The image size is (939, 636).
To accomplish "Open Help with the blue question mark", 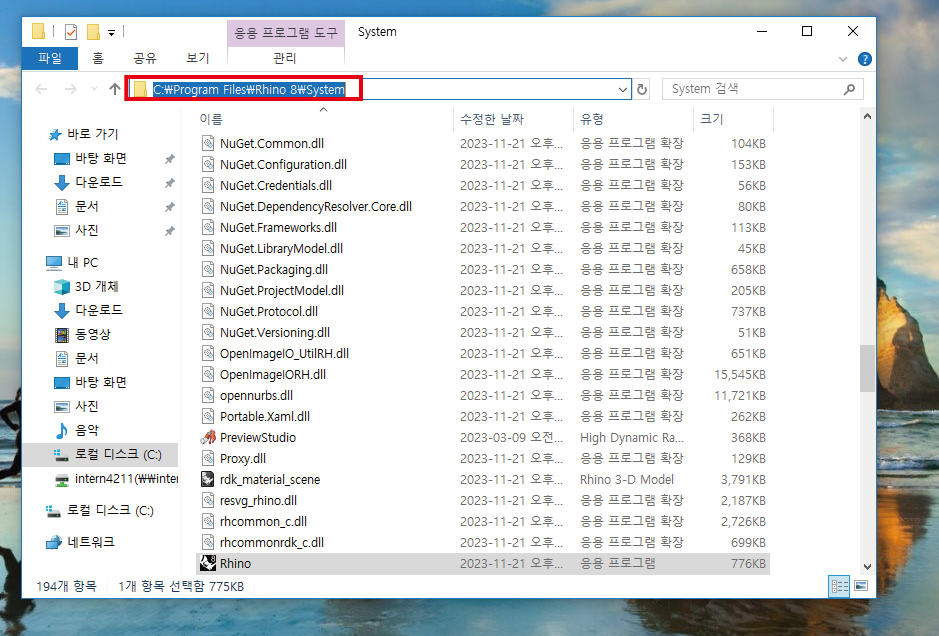I will [865, 59].
